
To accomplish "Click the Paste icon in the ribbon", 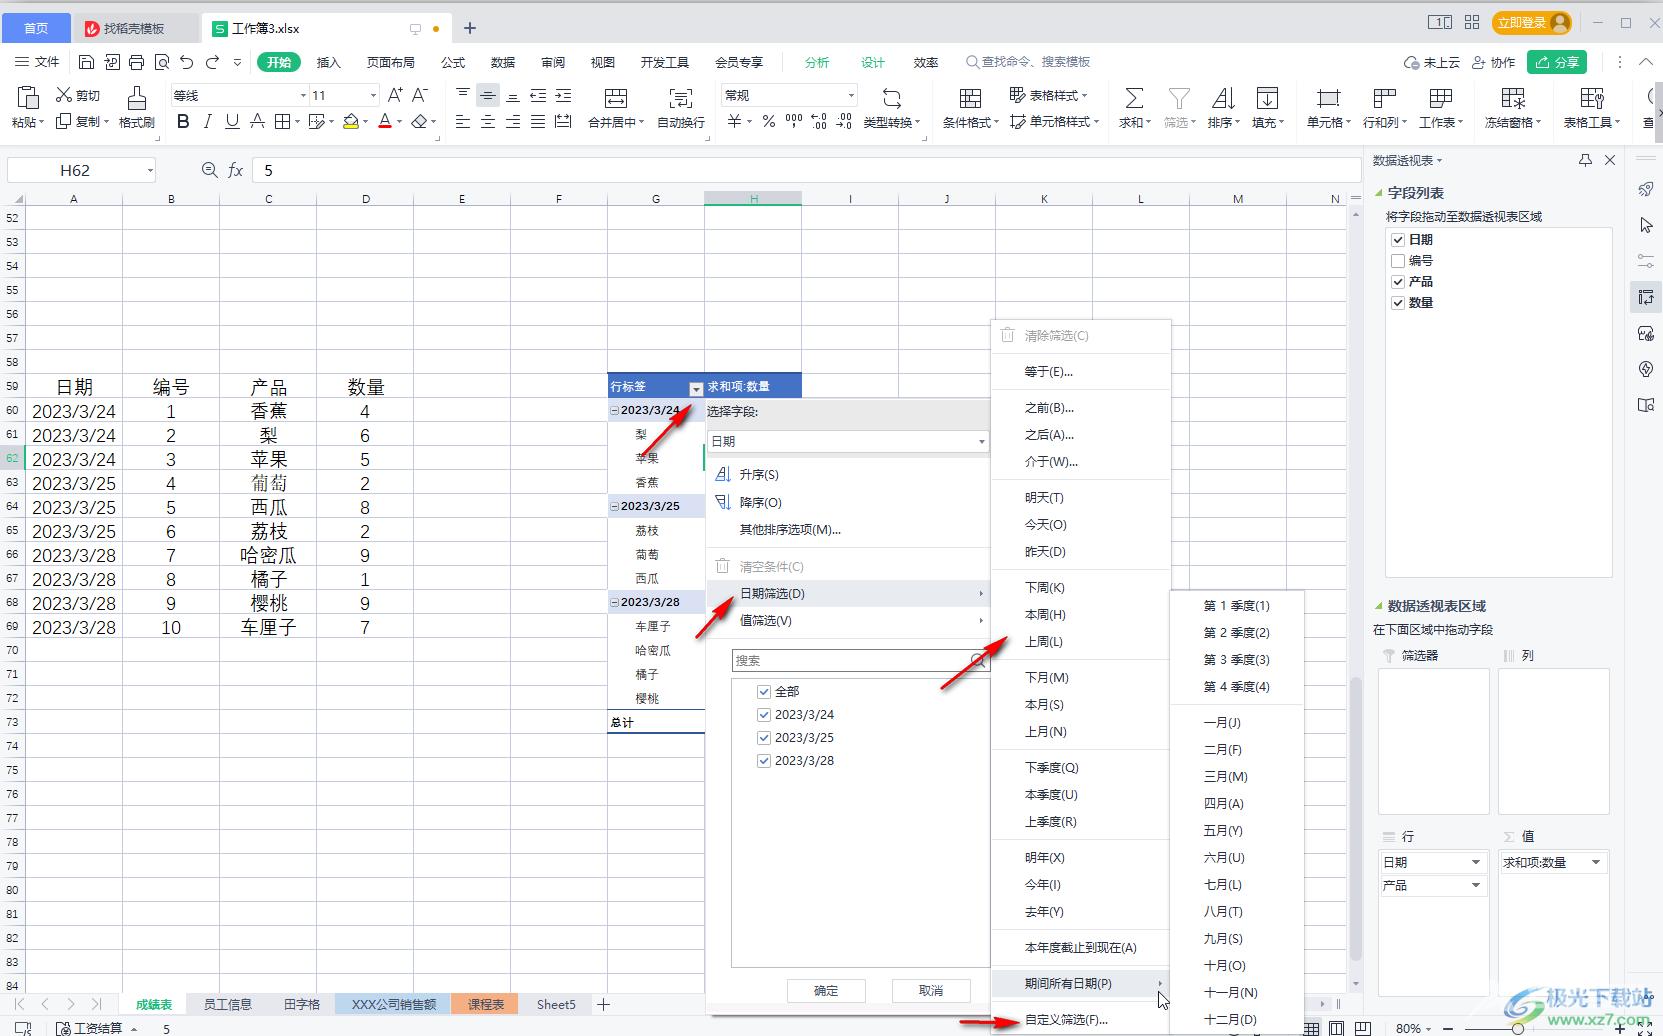I will [28, 97].
